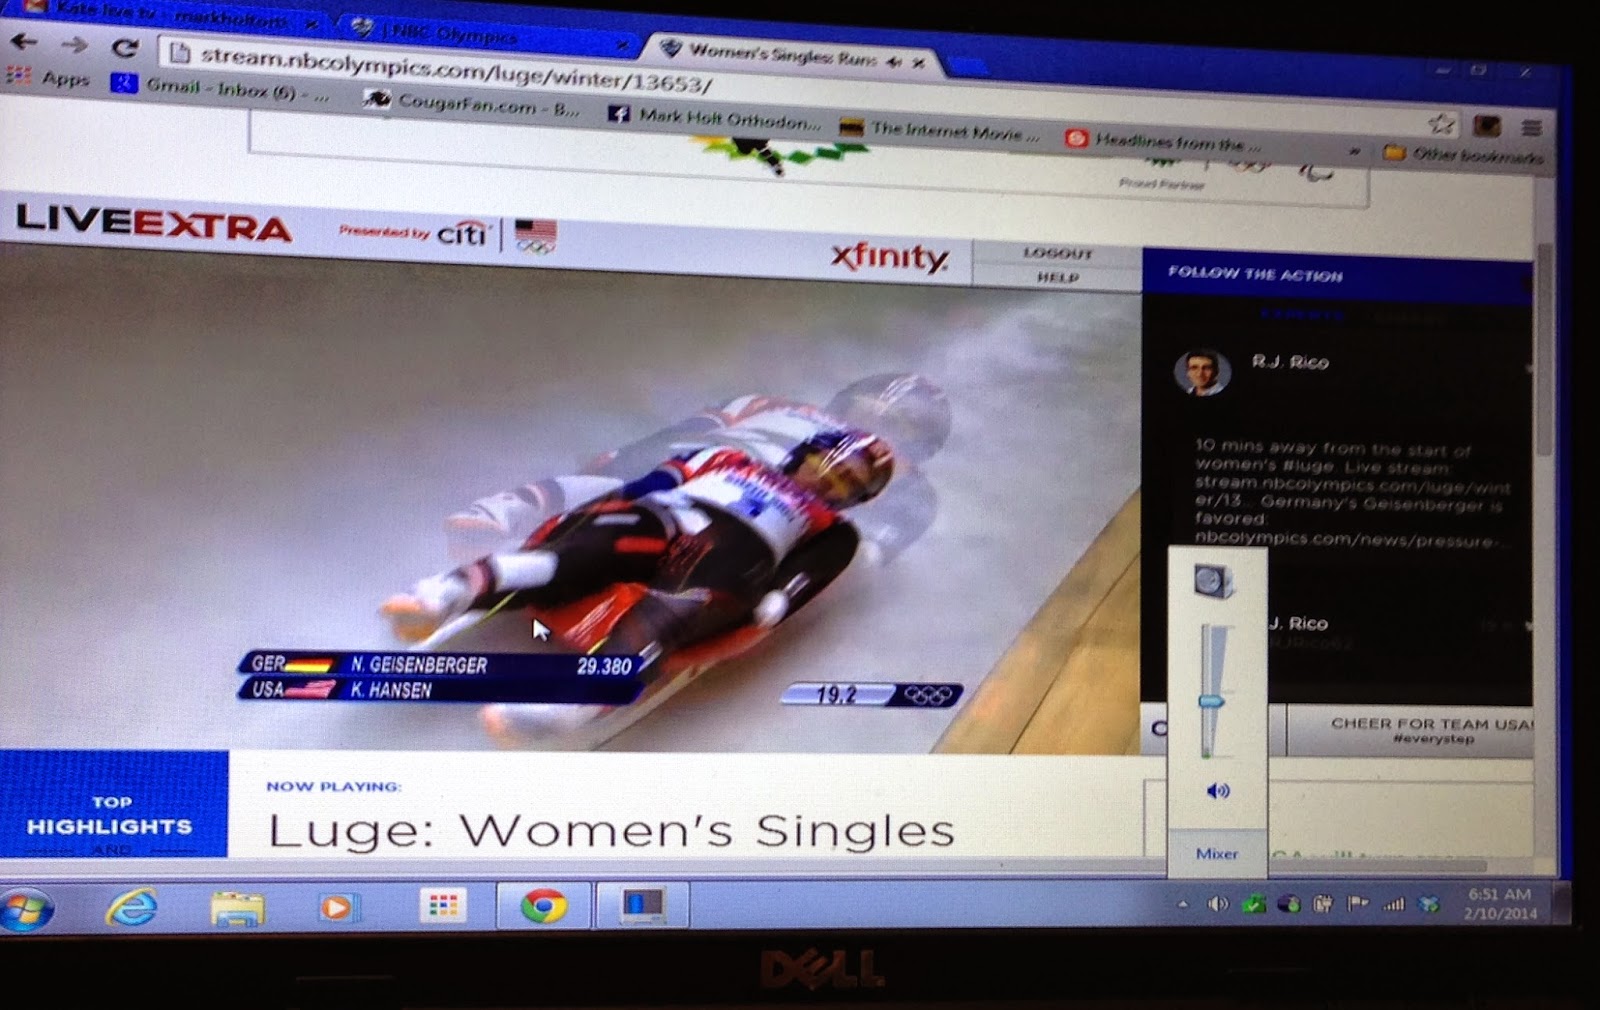Click the green checkmark tray icon
The width and height of the screenshot is (1600, 1010).
[1253, 905]
